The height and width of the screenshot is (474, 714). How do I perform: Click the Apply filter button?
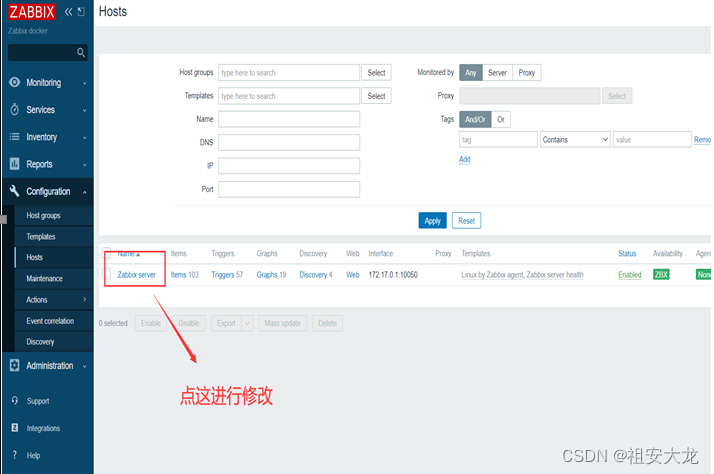click(433, 221)
